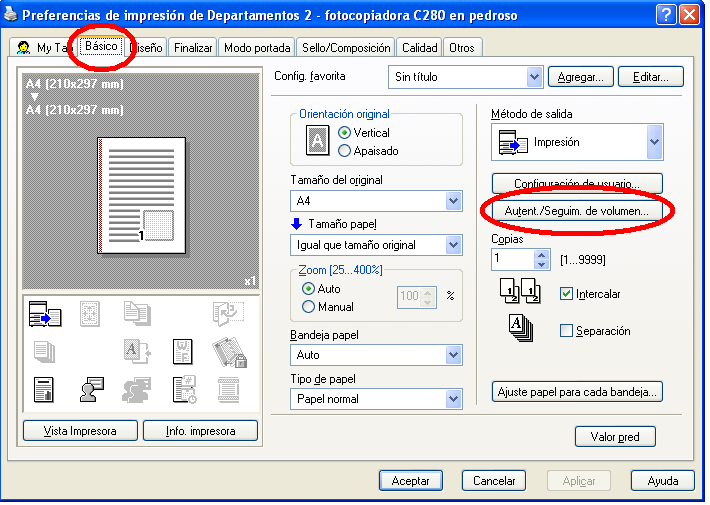Click the printer icon inside Método de salida box
The image size is (710, 505).
(513, 142)
